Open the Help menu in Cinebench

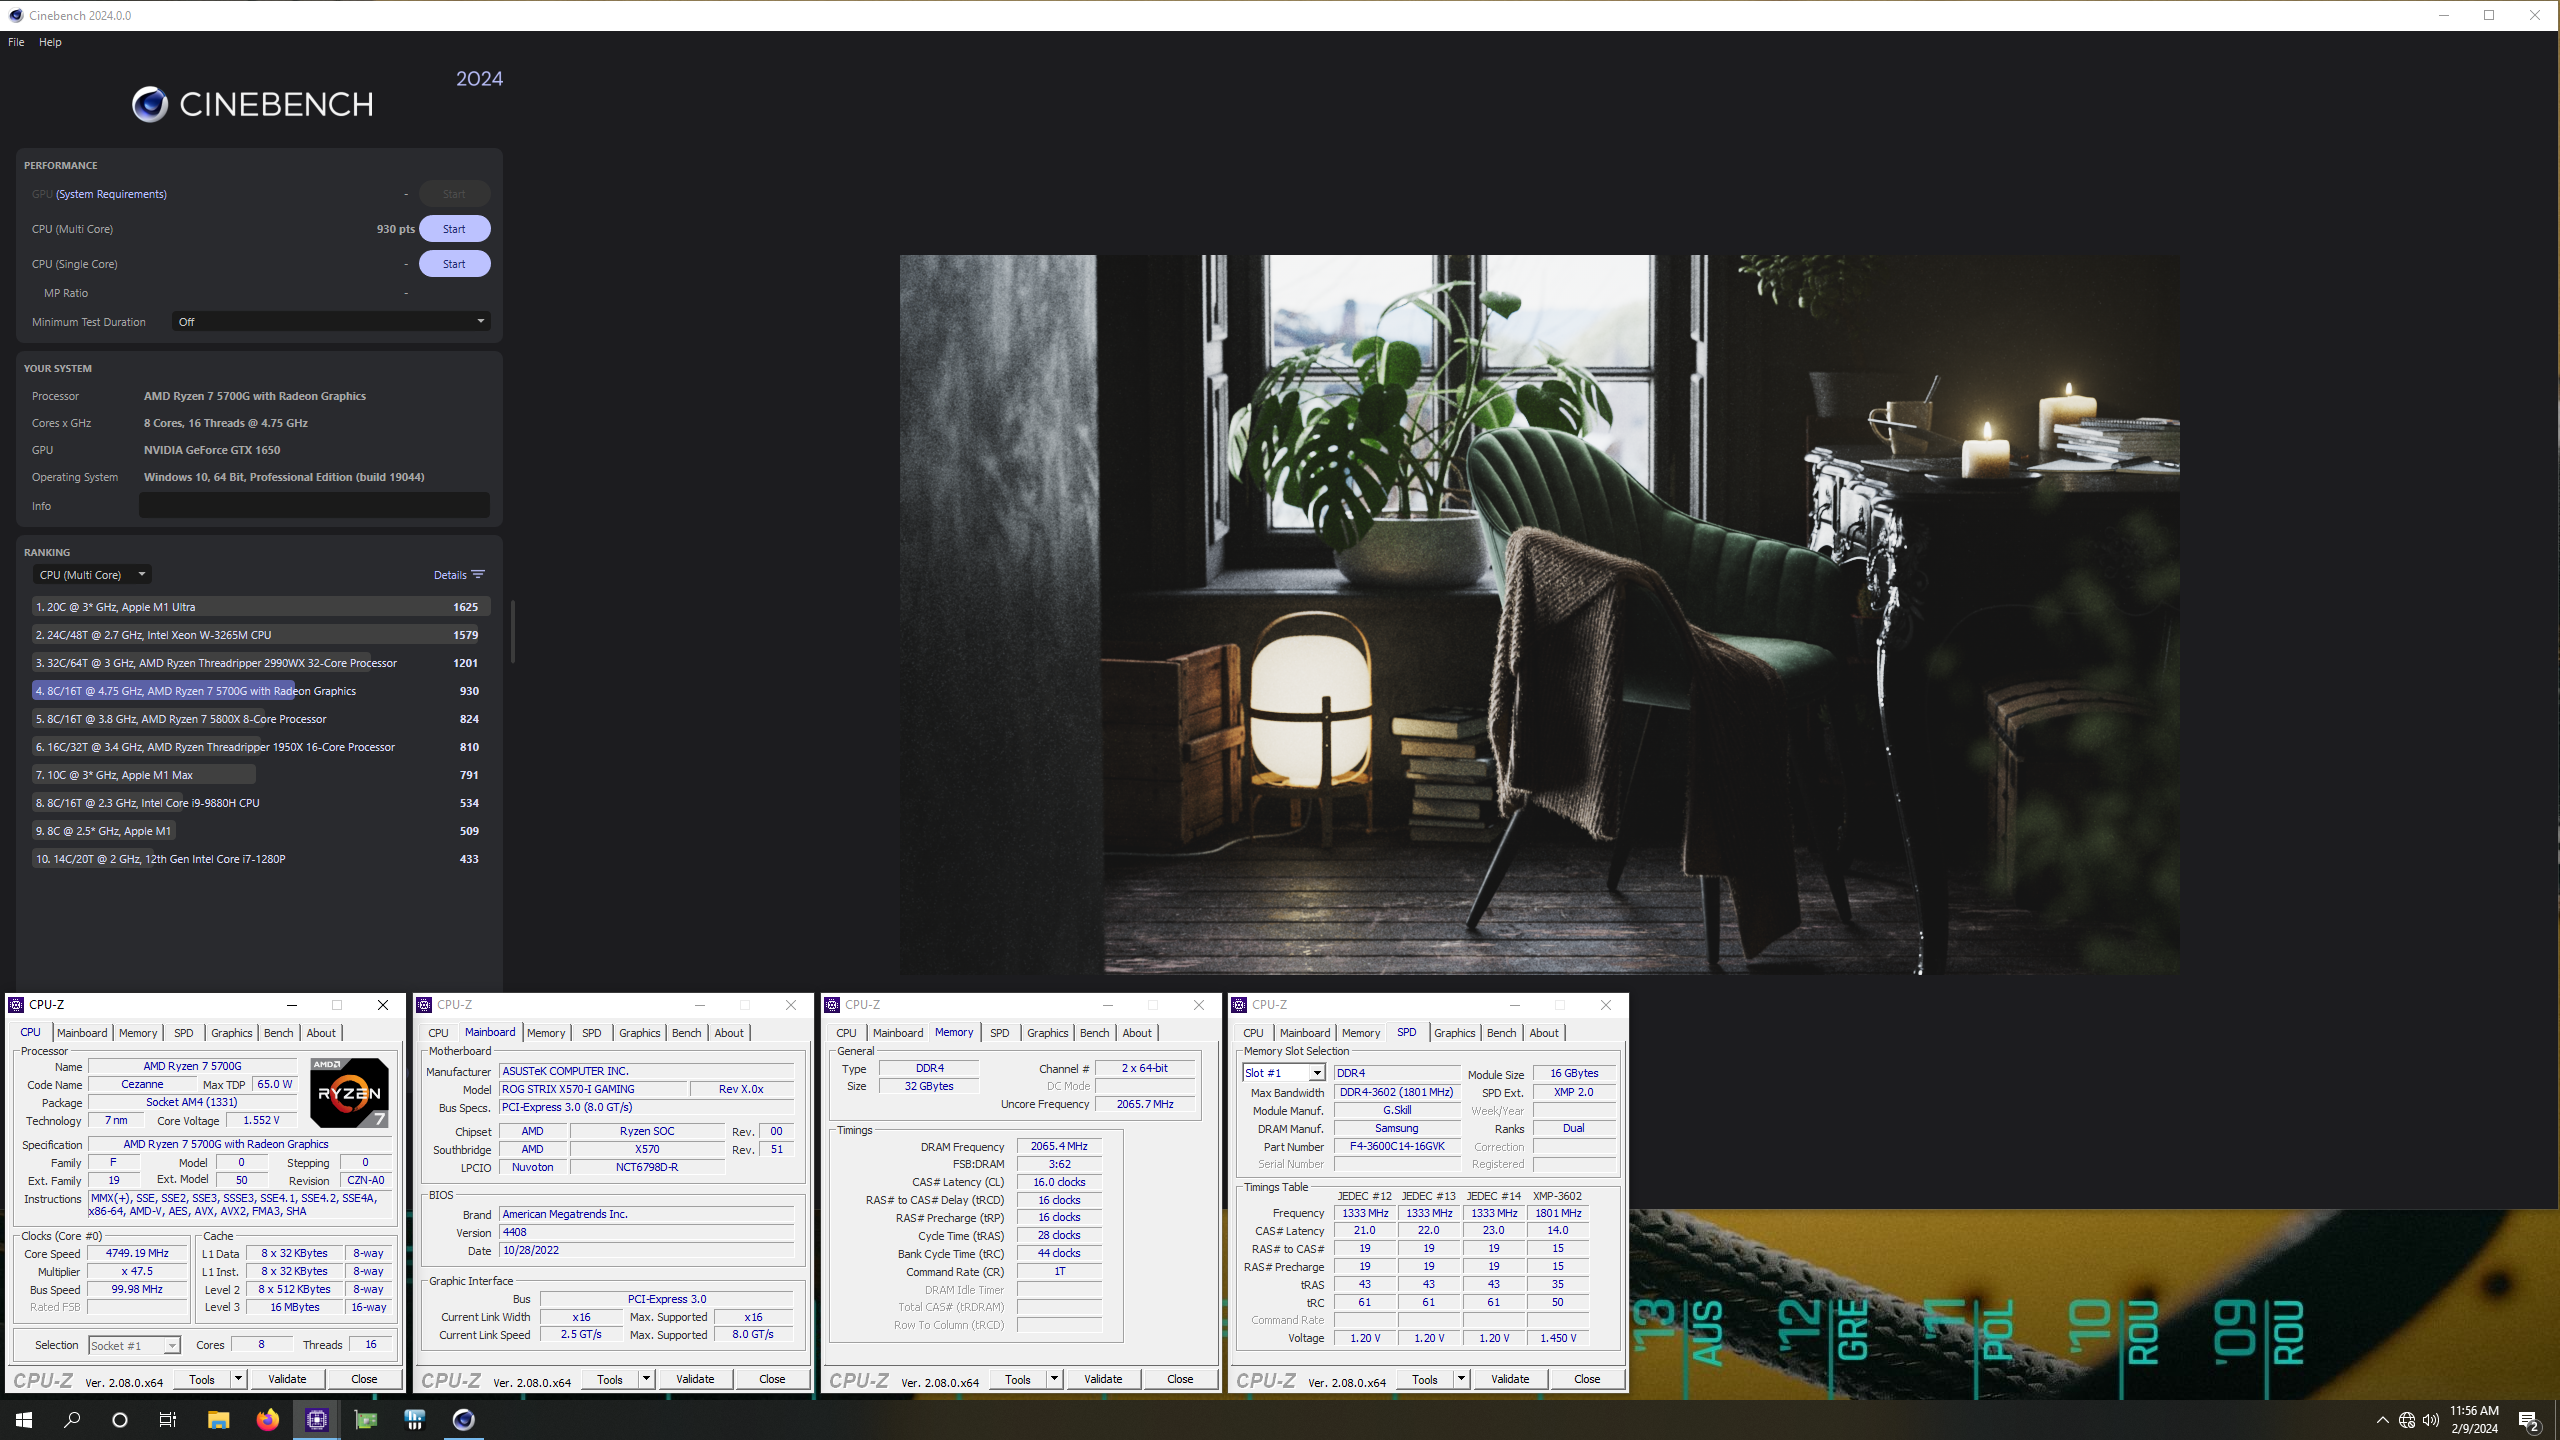(50, 42)
